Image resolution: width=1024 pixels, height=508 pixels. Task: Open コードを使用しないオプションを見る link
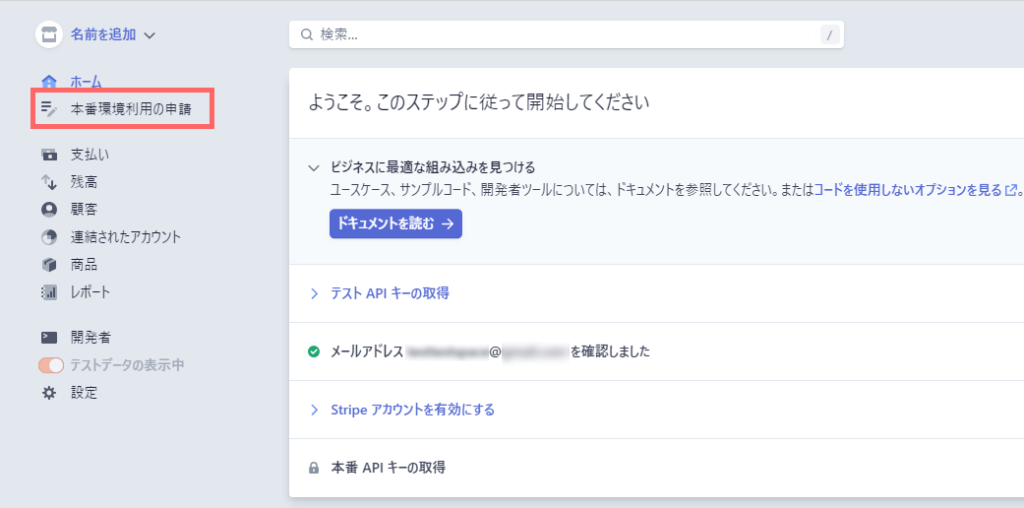tap(908, 190)
